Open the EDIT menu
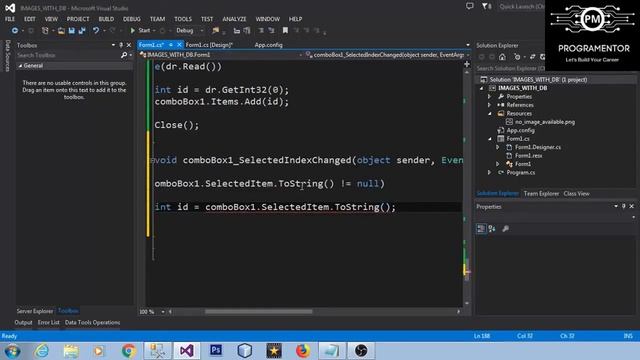640x360 pixels. pyautogui.click(x=29, y=19)
